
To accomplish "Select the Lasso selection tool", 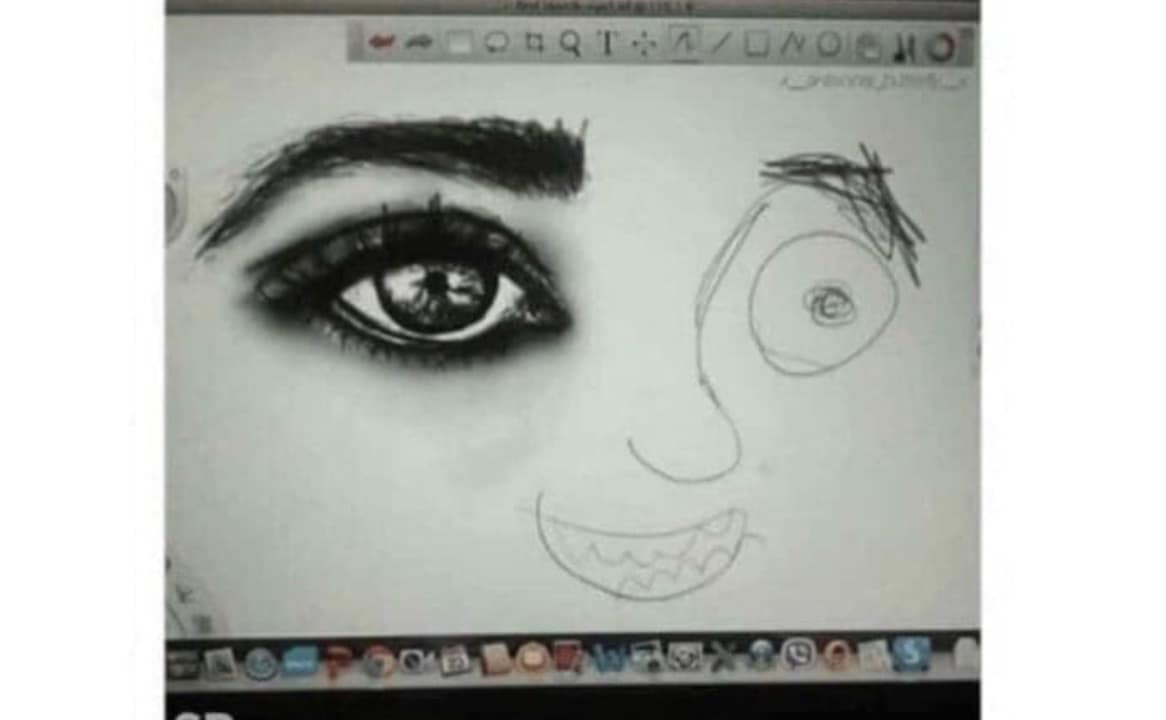I will coord(496,43).
